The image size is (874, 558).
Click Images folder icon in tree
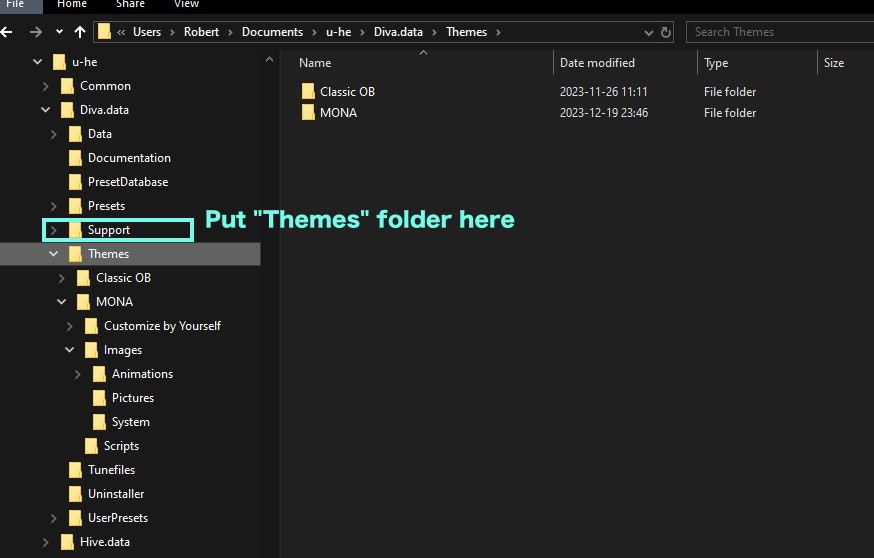point(91,350)
